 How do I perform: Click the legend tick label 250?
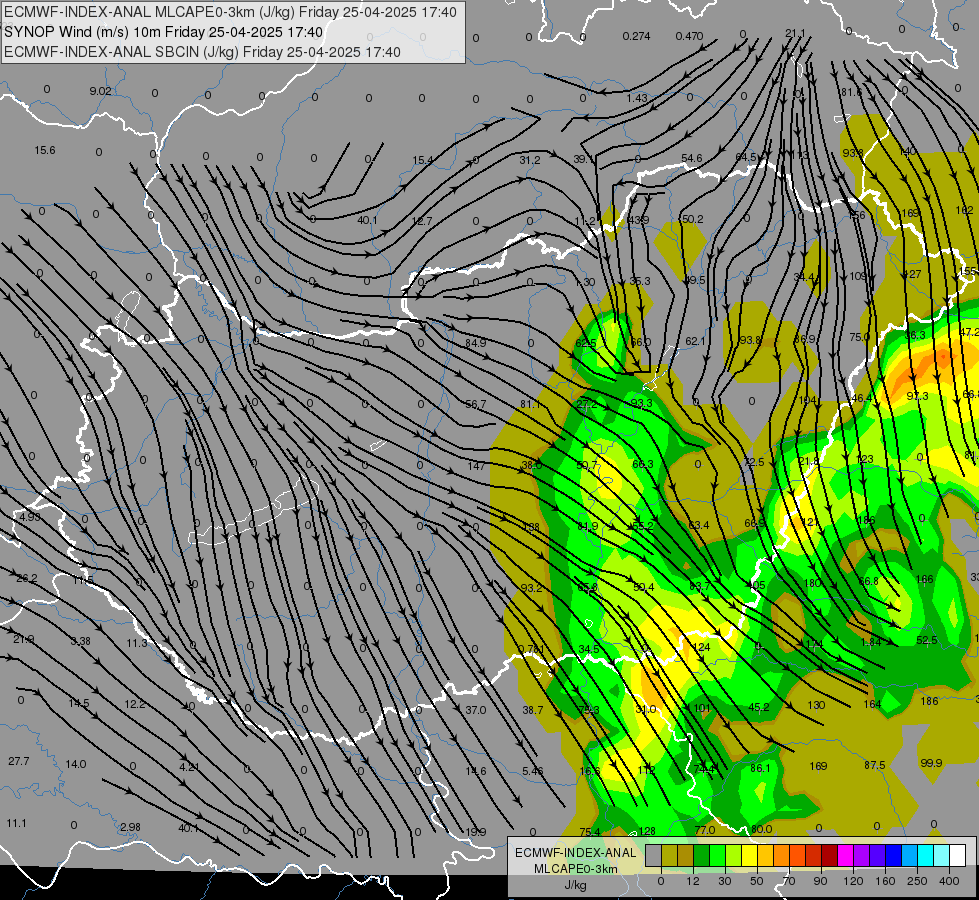point(917,881)
